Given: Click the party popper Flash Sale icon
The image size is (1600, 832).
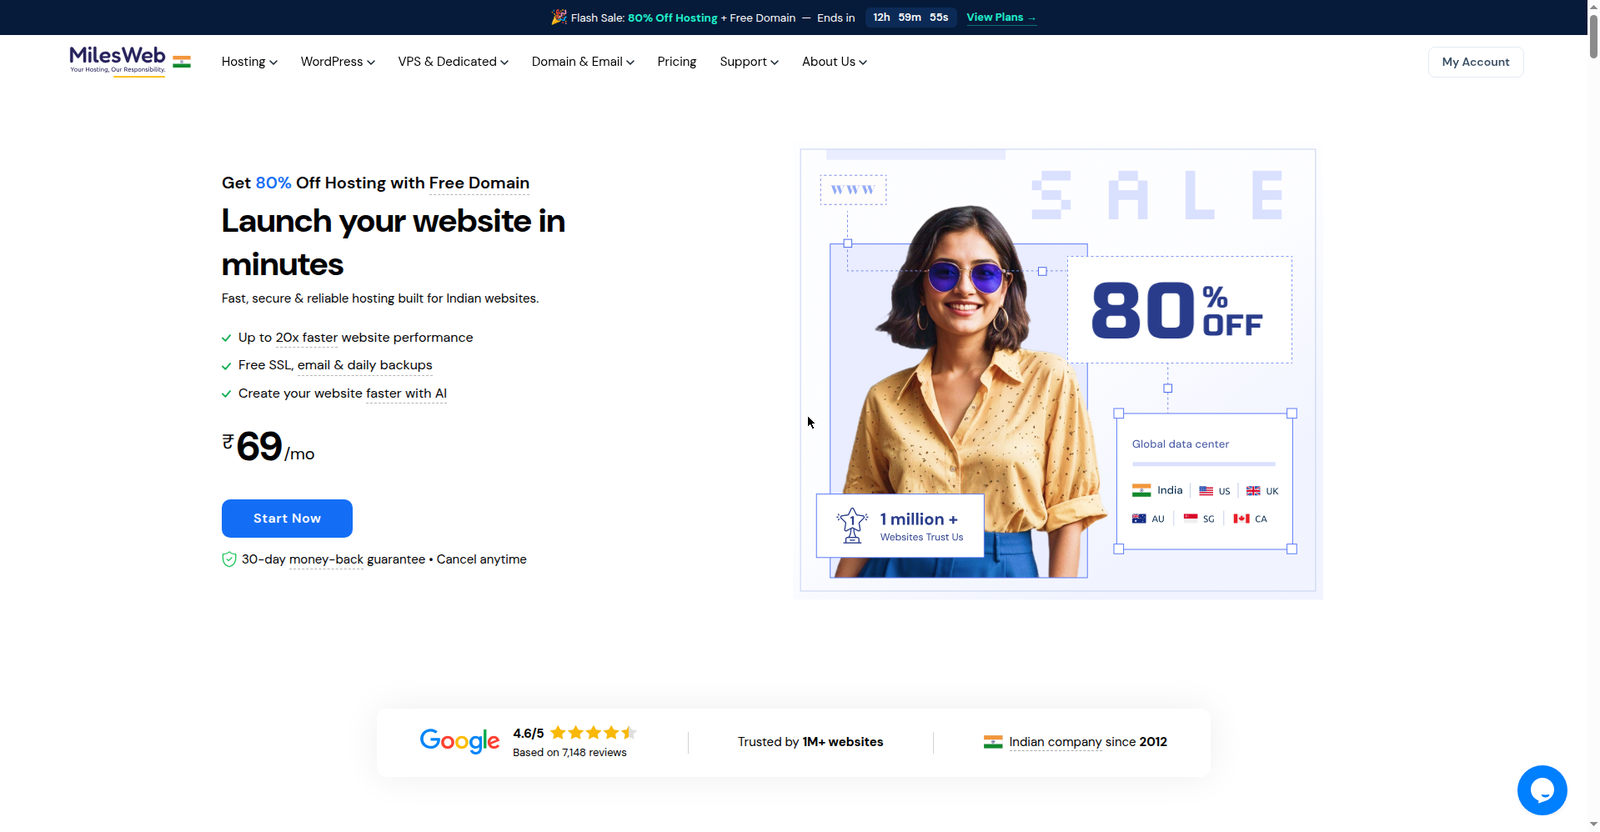Looking at the screenshot, I should 559,17.
